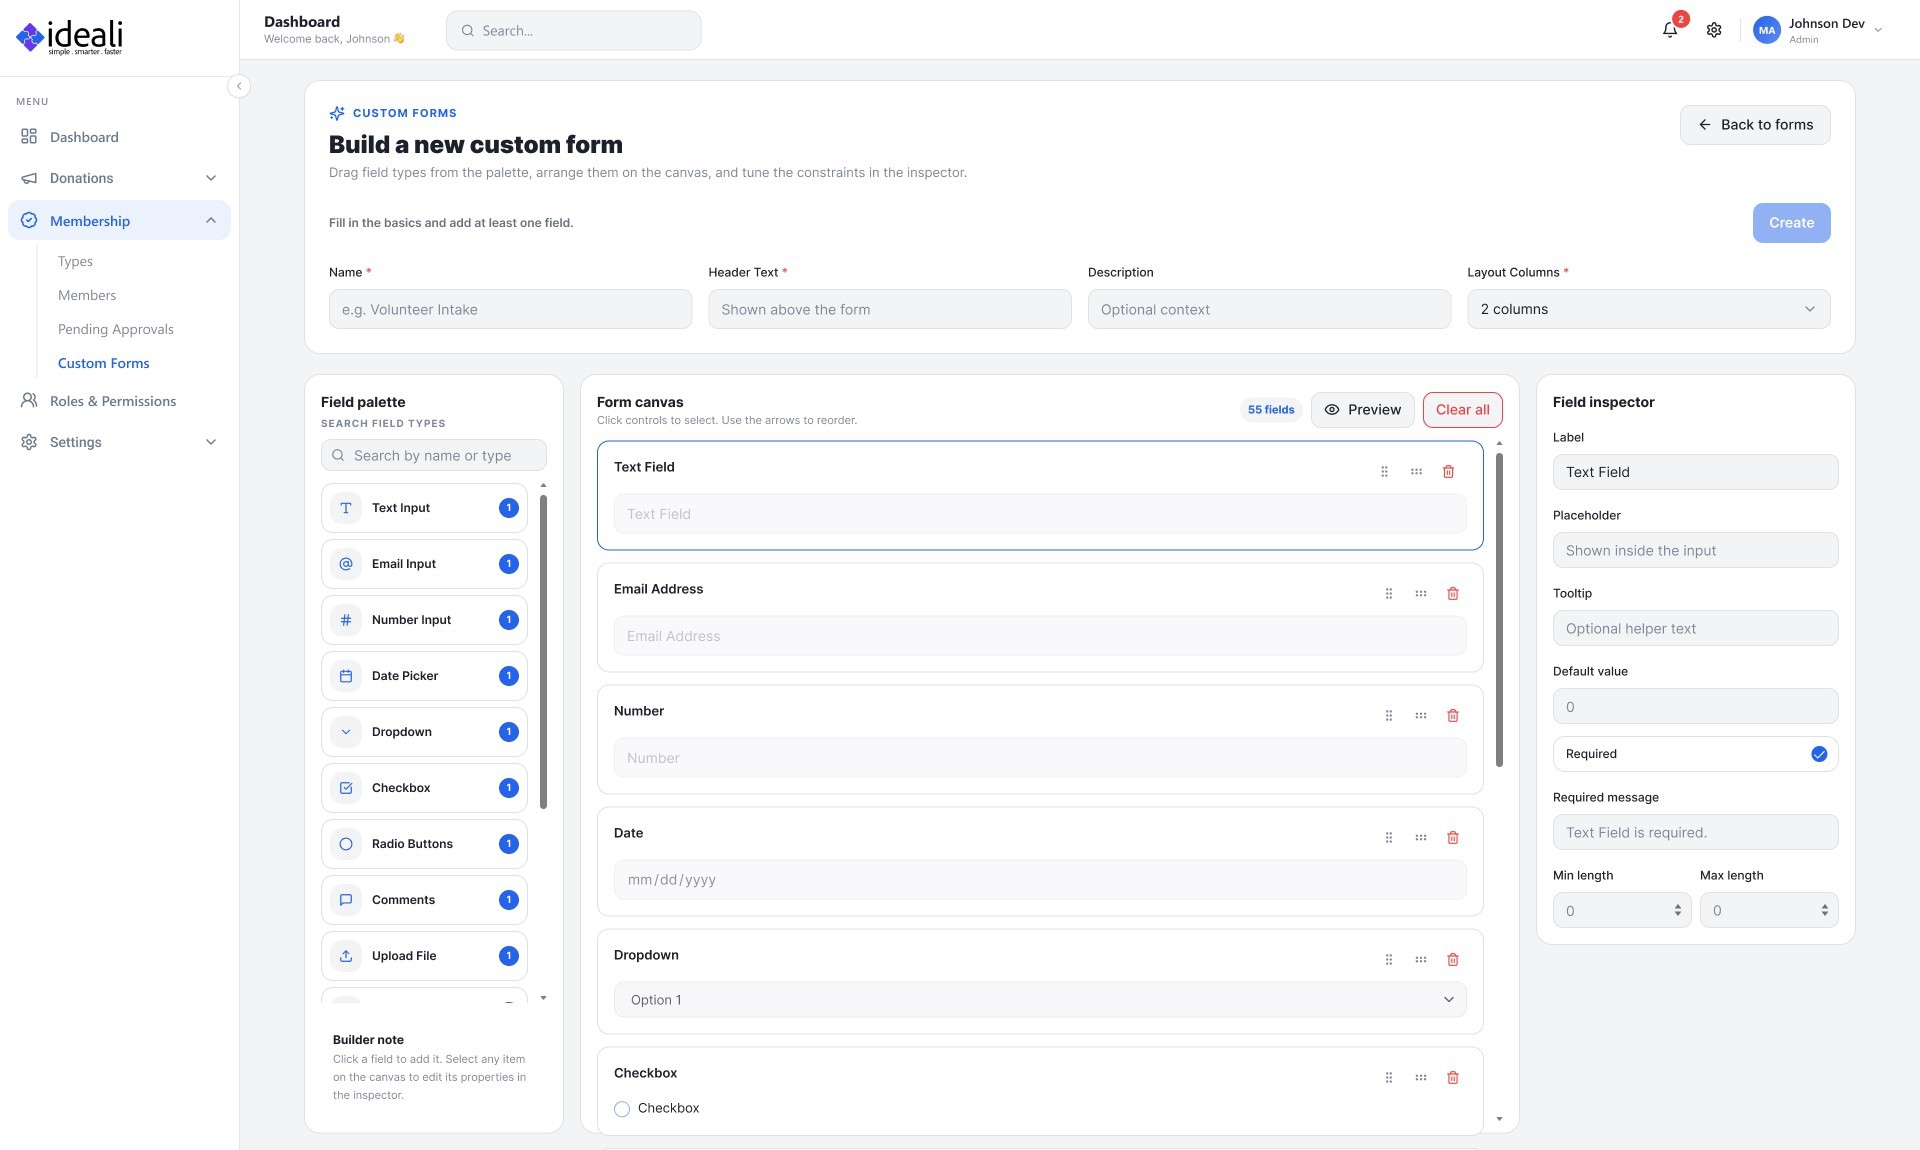Viewport: 1920px width, 1150px height.
Task: Edit the Required message input
Action: click(1695, 832)
